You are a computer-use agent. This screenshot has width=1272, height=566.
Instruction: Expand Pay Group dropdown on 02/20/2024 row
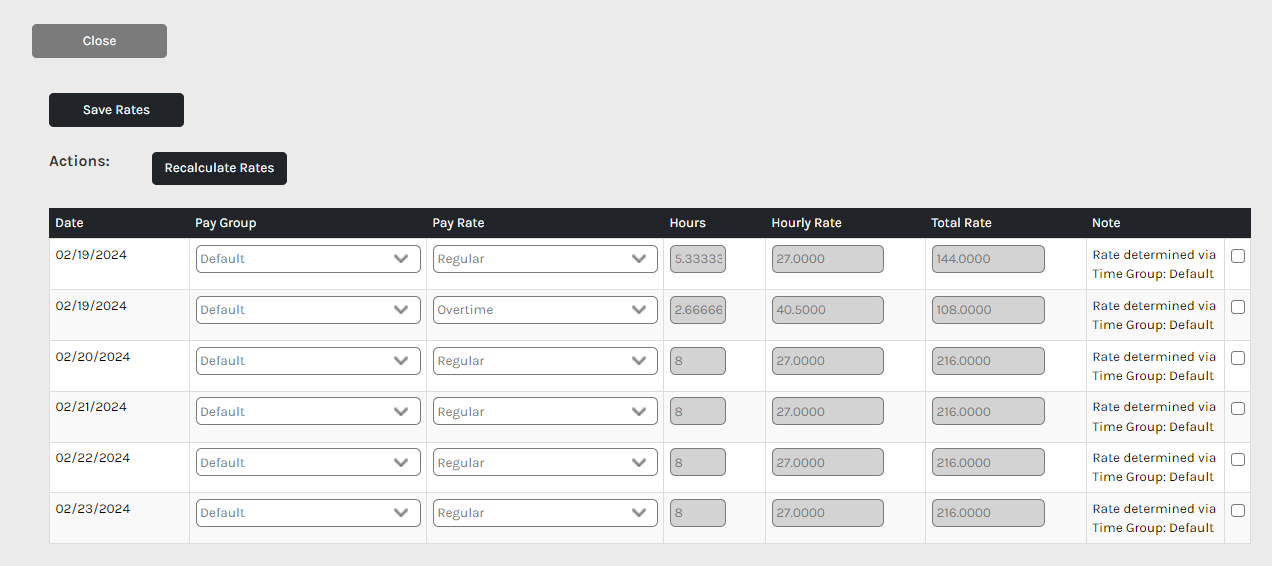[x=308, y=361]
